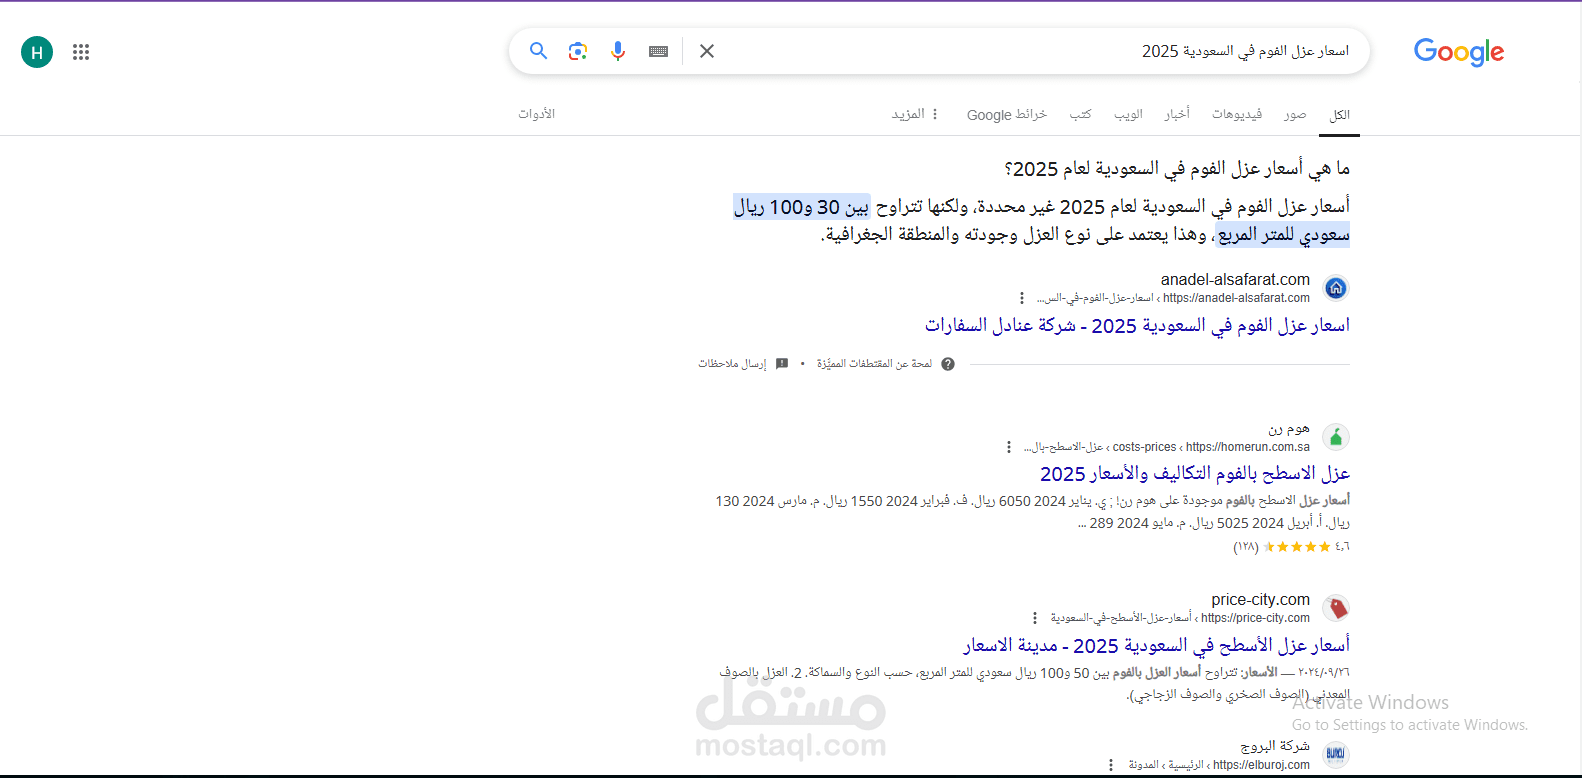This screenshot has width=1582, height=778.
Task: Click the search query text field
Action: coord(1040,51)
